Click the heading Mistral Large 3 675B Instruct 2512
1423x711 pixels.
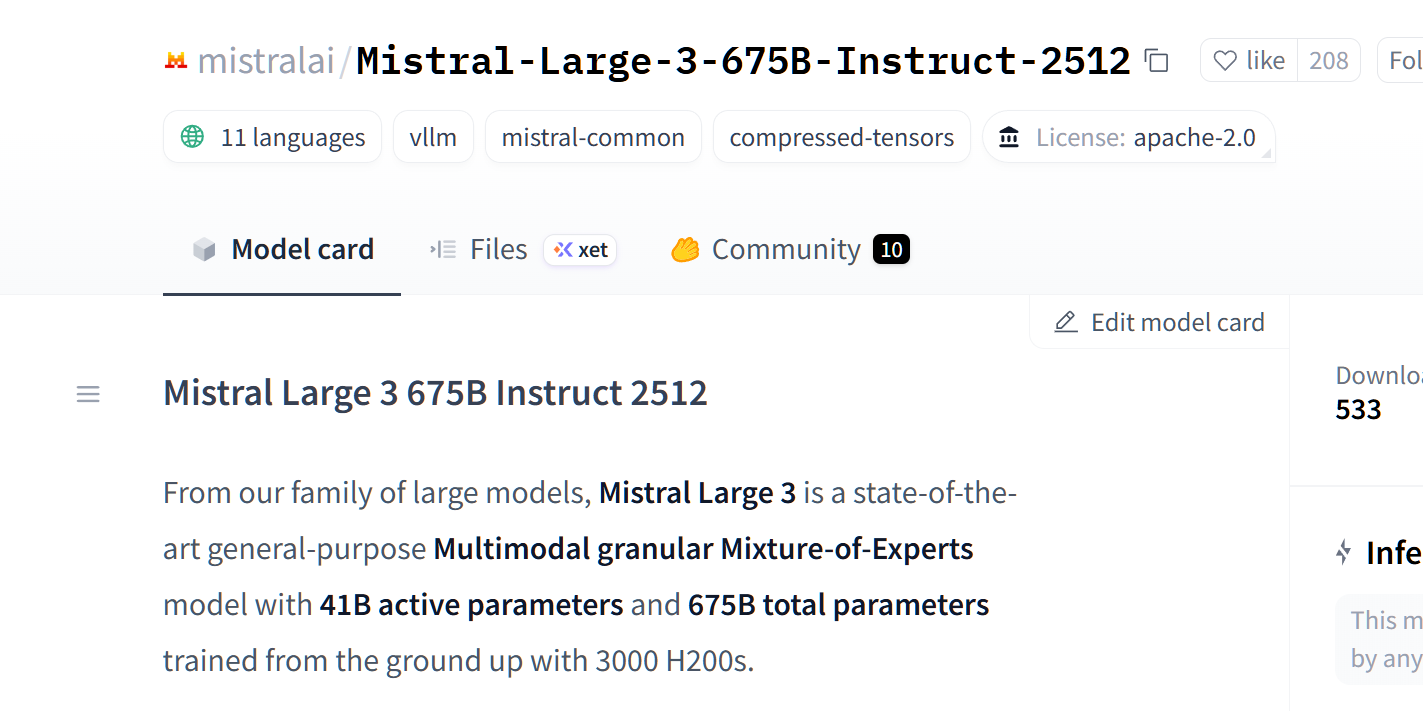tap(435, 393)
